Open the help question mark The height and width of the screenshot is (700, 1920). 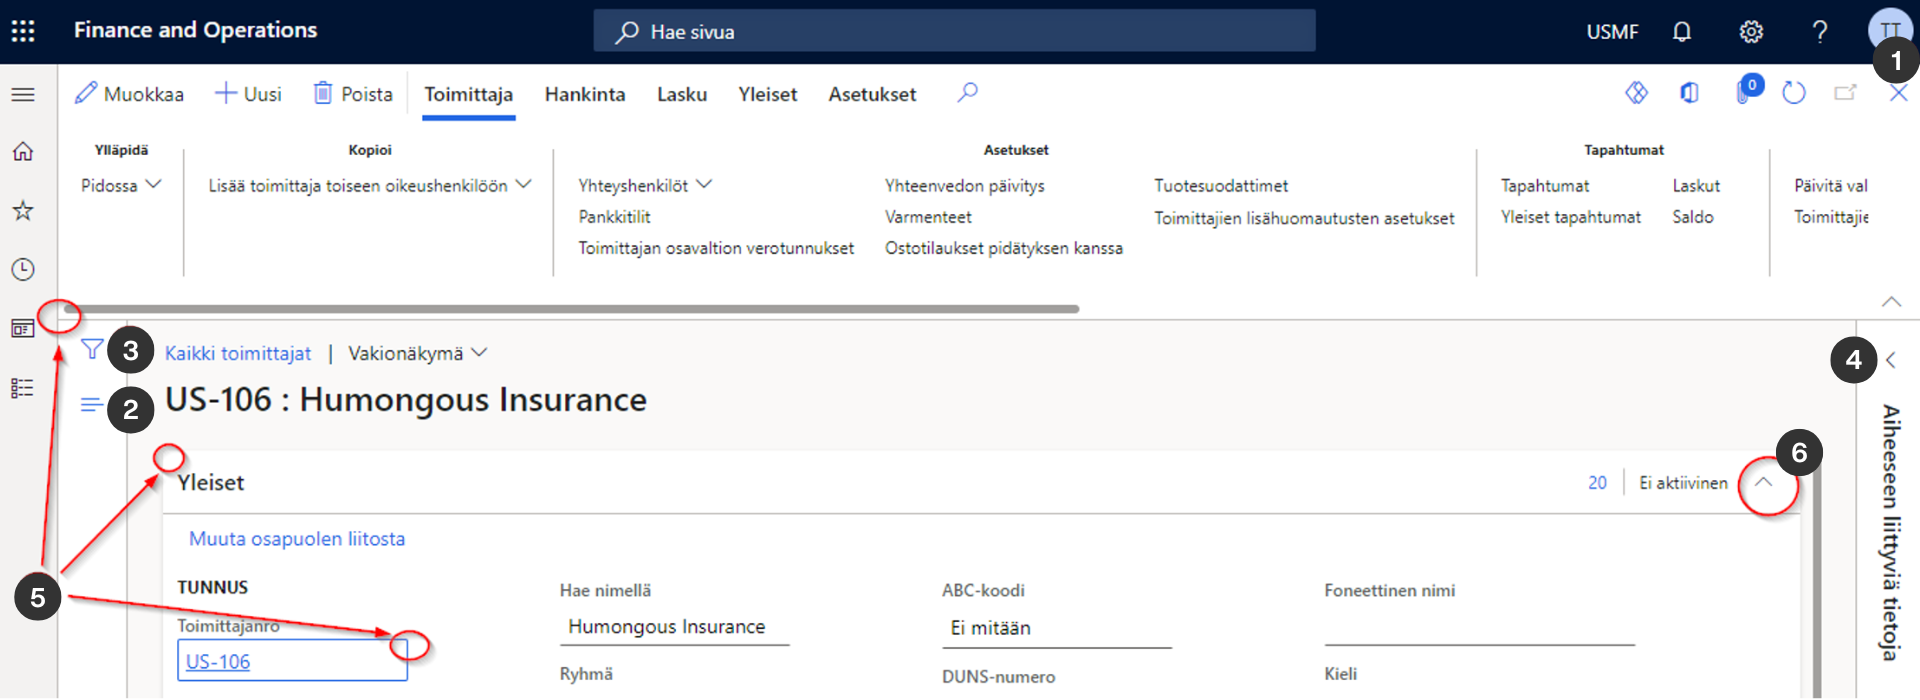tap(1820, 32)
